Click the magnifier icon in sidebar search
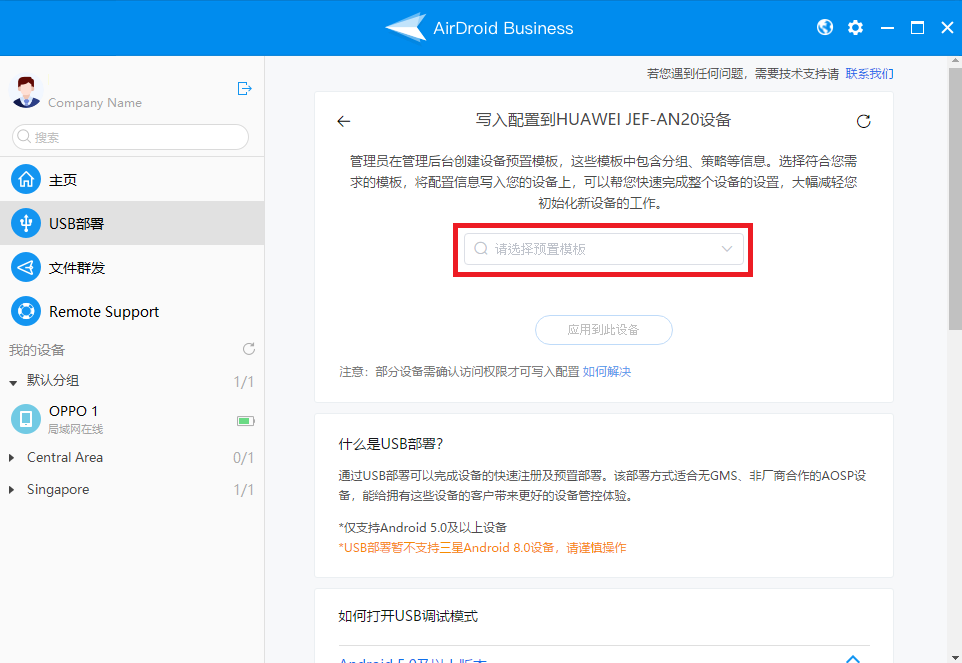 (x=24, y=136)
